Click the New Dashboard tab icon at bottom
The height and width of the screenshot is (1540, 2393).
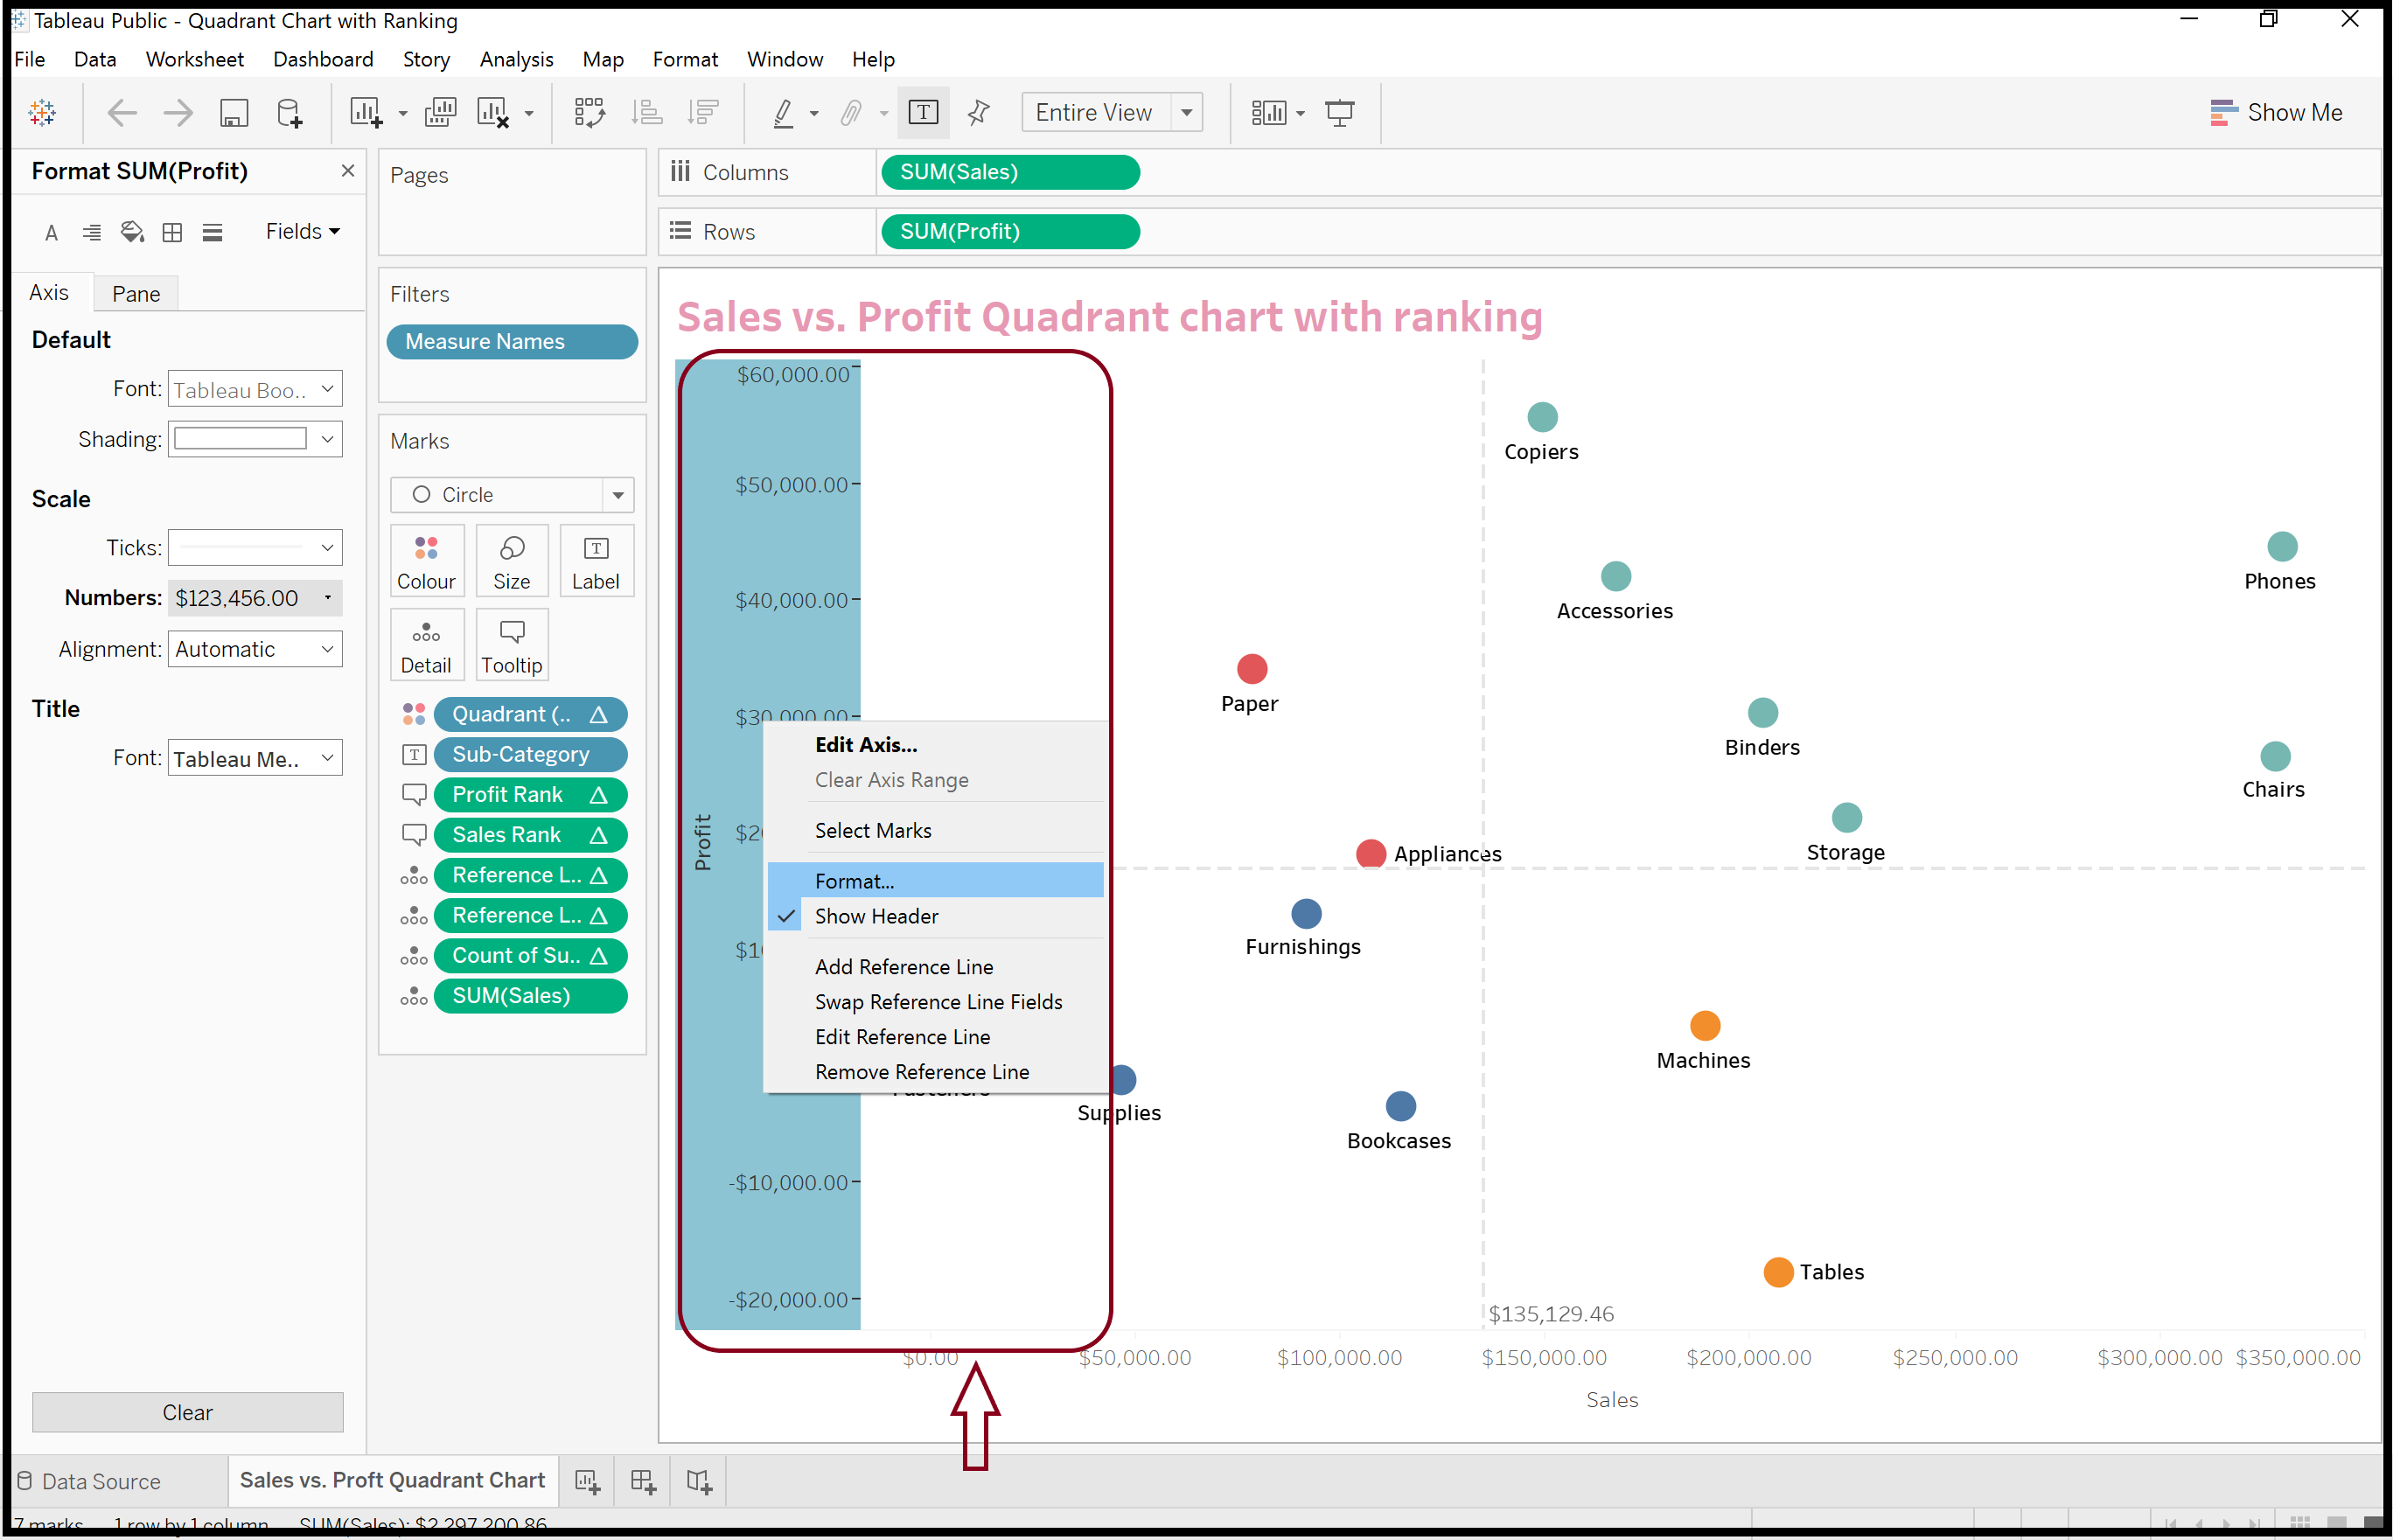[643, 1481]
